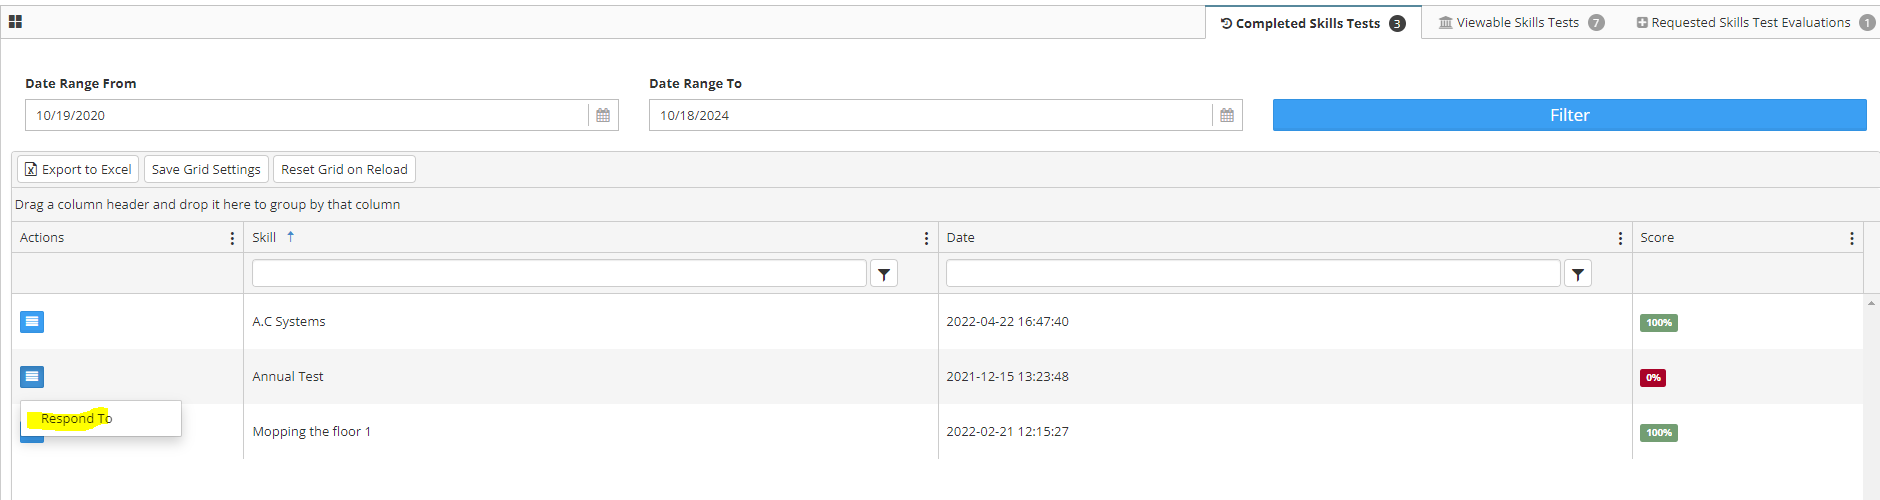1880x500 pixels.
Task: Open actions menu for Annual Test row
Action: pyautogui.click(x=32, y=376)
